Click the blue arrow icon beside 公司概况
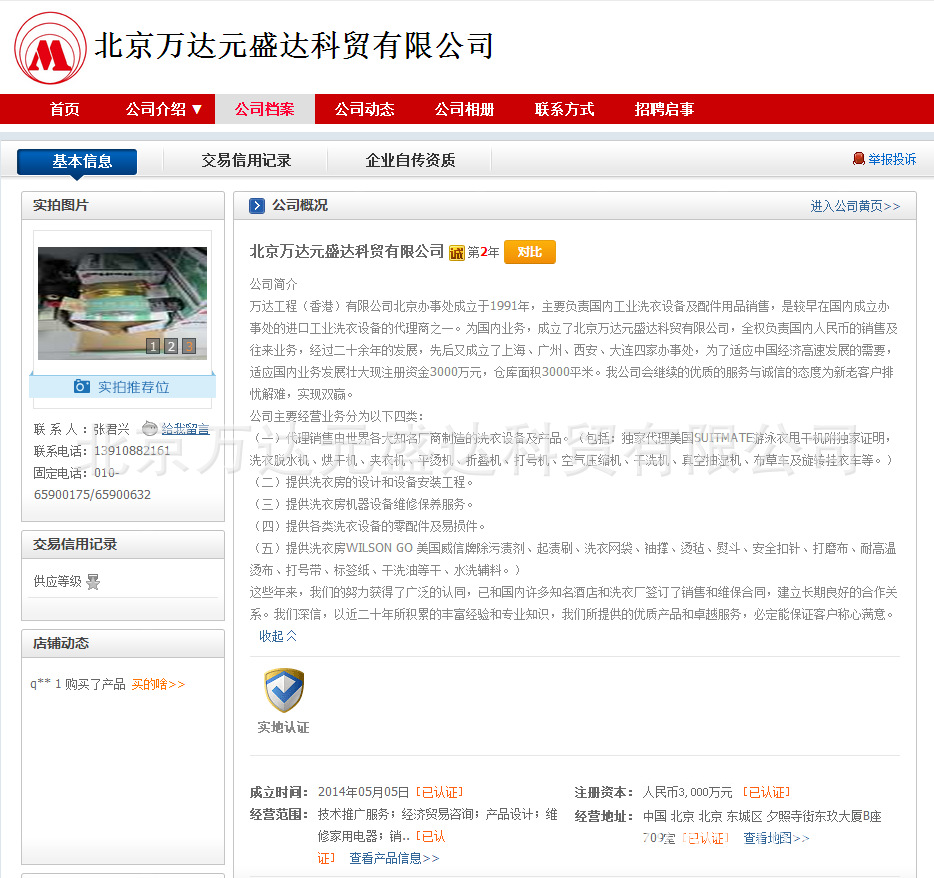 [x=257, y=206]
